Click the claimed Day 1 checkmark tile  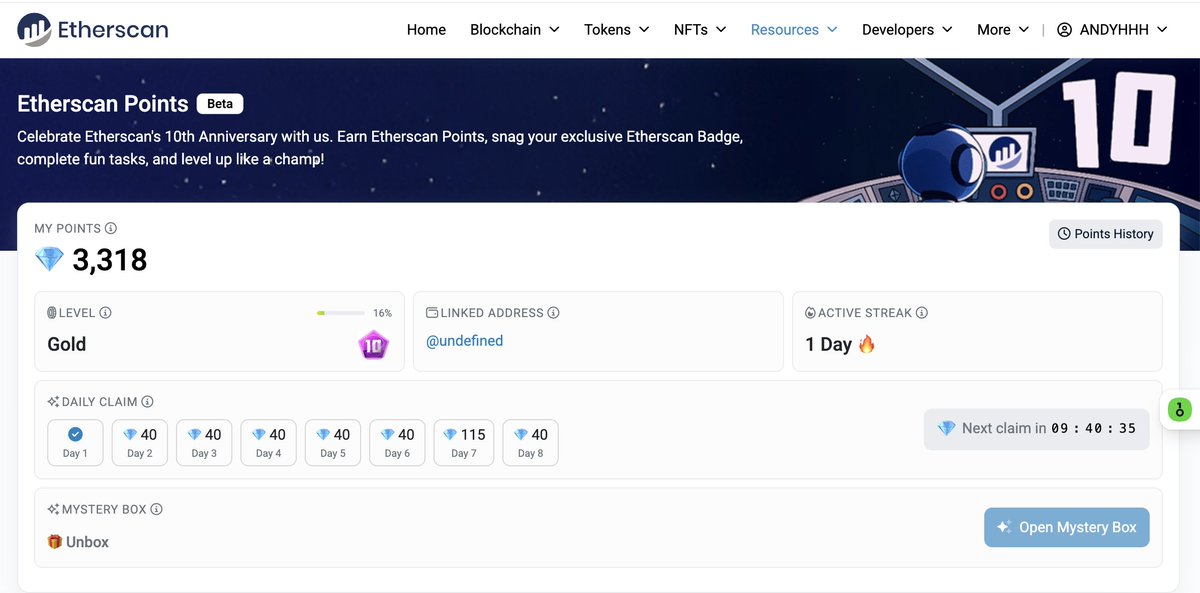coord(75,442)
